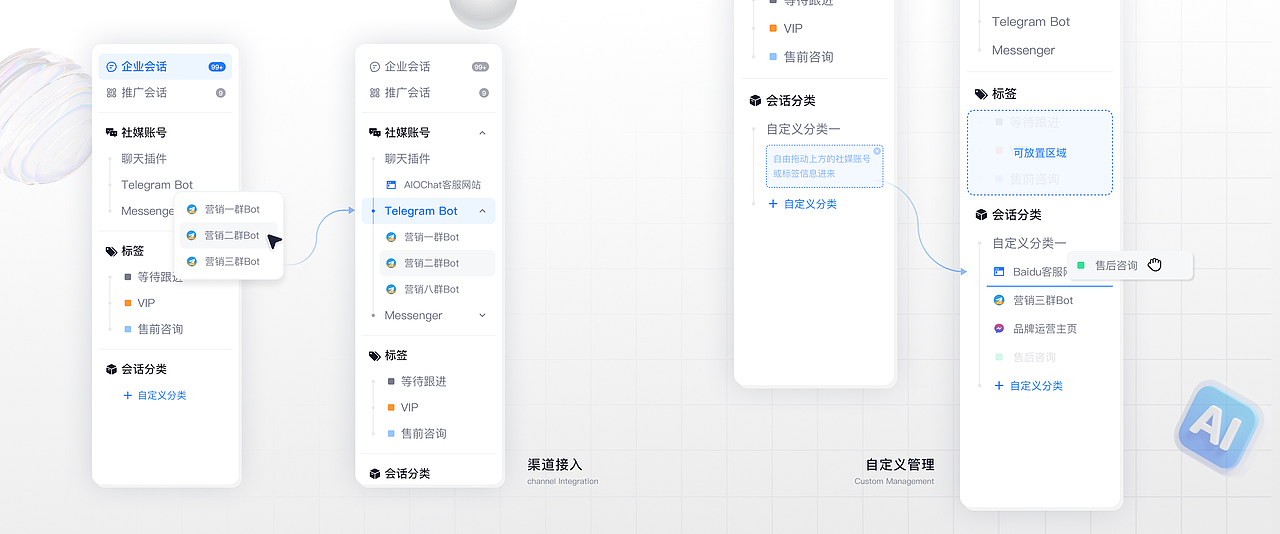Click 会话分类 cube icon in drag-hint panel

coord(756,101)
